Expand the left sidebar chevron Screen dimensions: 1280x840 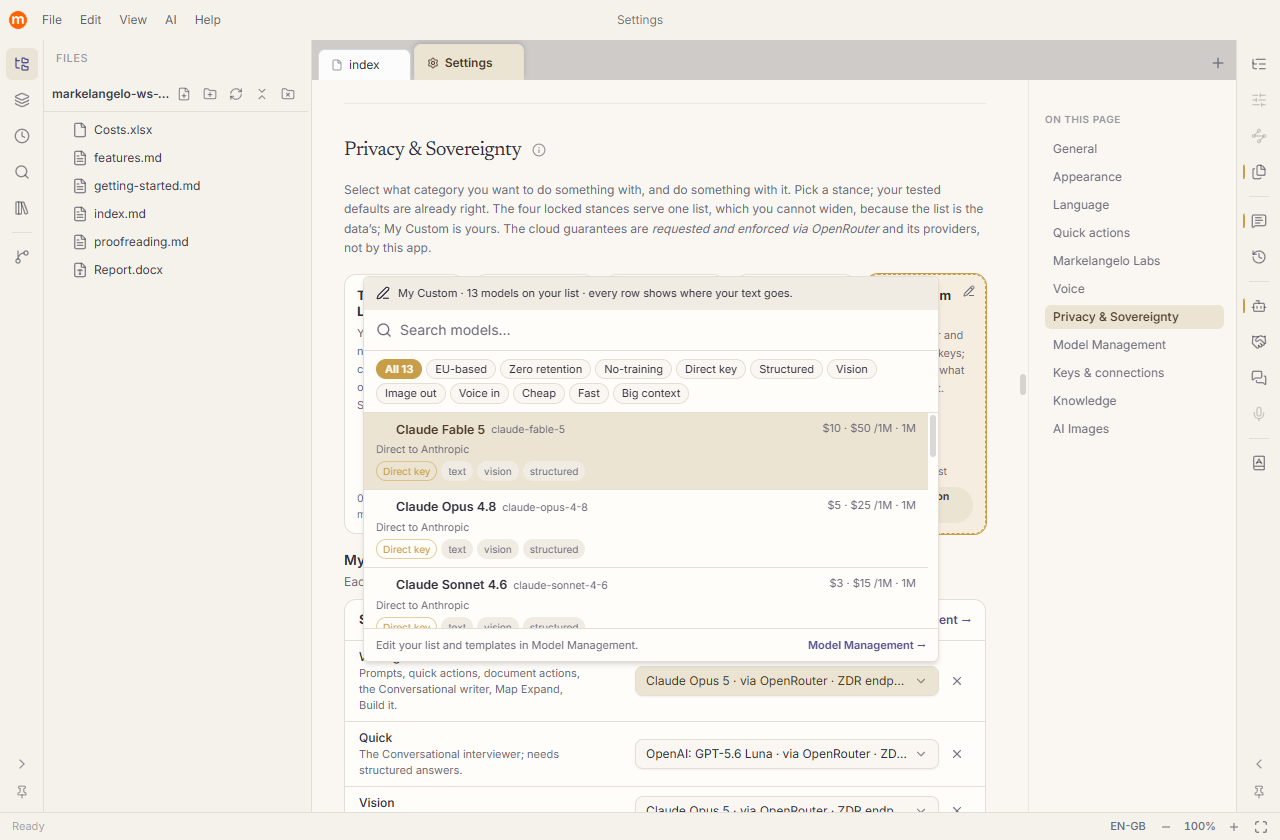(22, 764)
